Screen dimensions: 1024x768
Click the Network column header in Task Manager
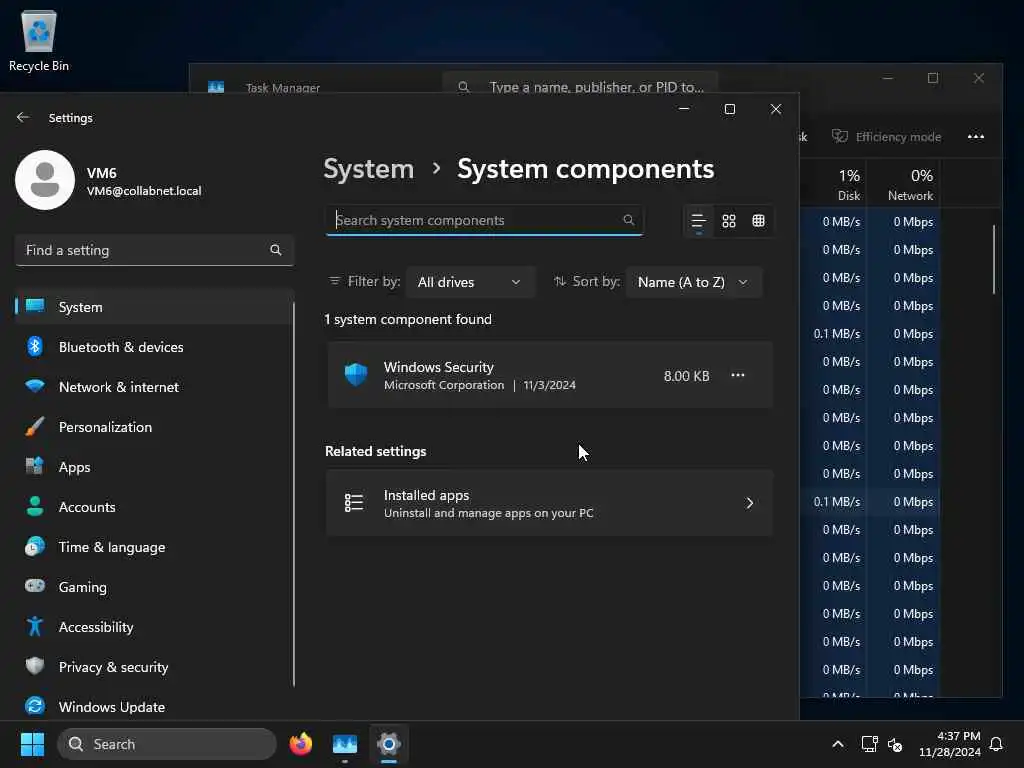(x=904, y=184)
